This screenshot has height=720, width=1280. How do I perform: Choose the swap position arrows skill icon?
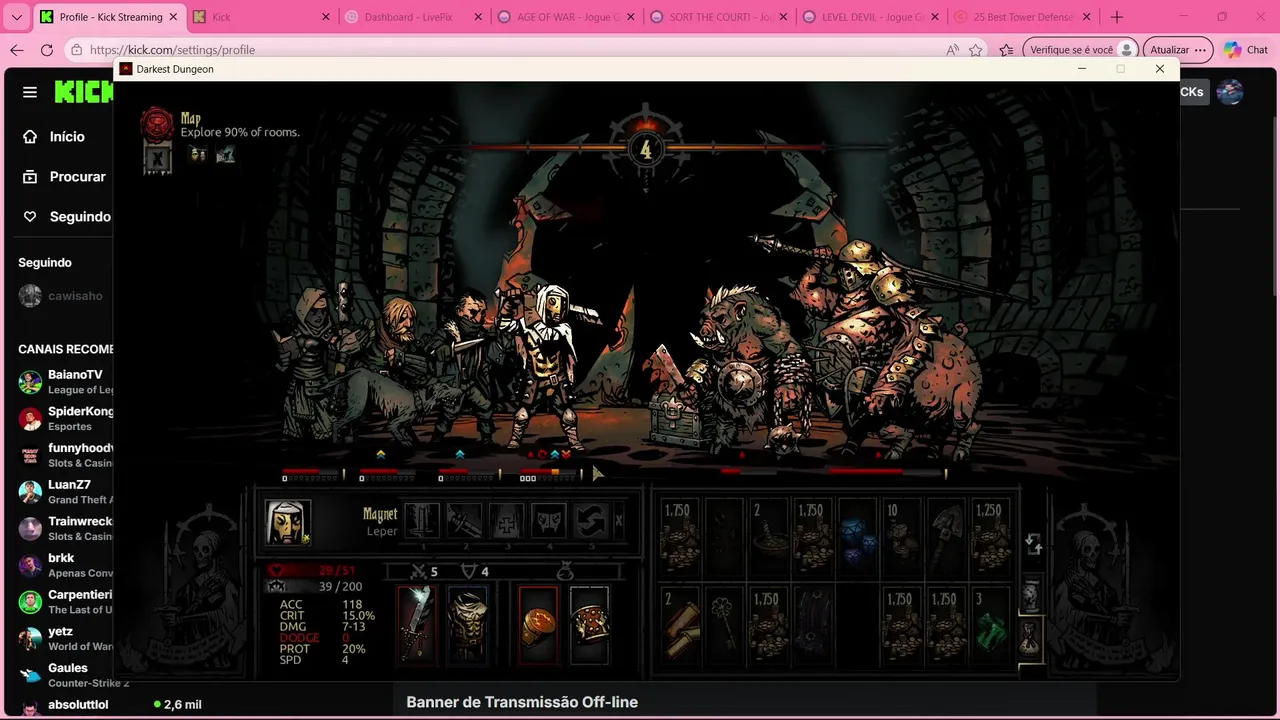pos(591,521)
